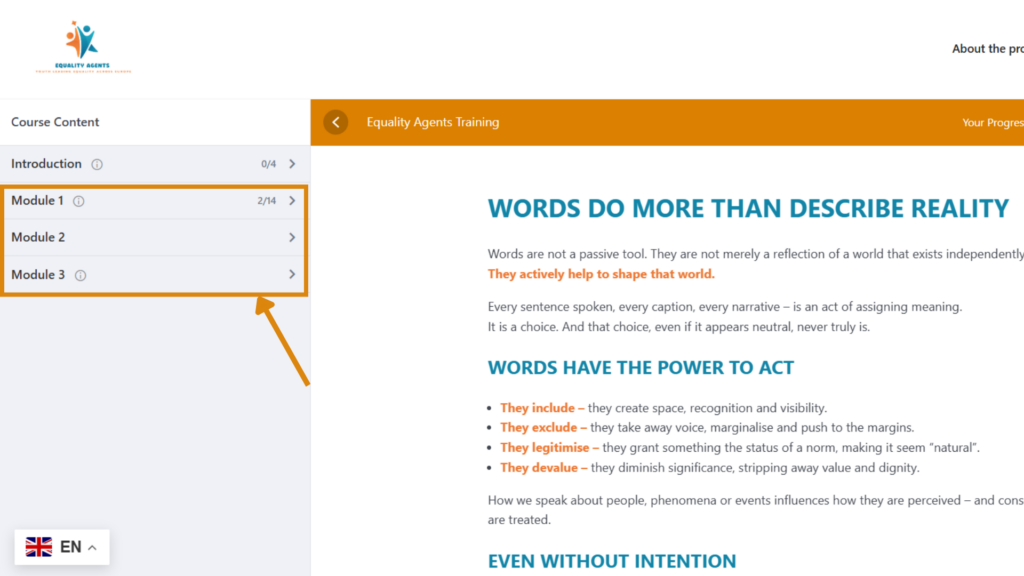Image resolution: width=1024 pixels, height=576 pixels.
Task: Expand Module 1 with its chevron
Action: tap(292, 201)
